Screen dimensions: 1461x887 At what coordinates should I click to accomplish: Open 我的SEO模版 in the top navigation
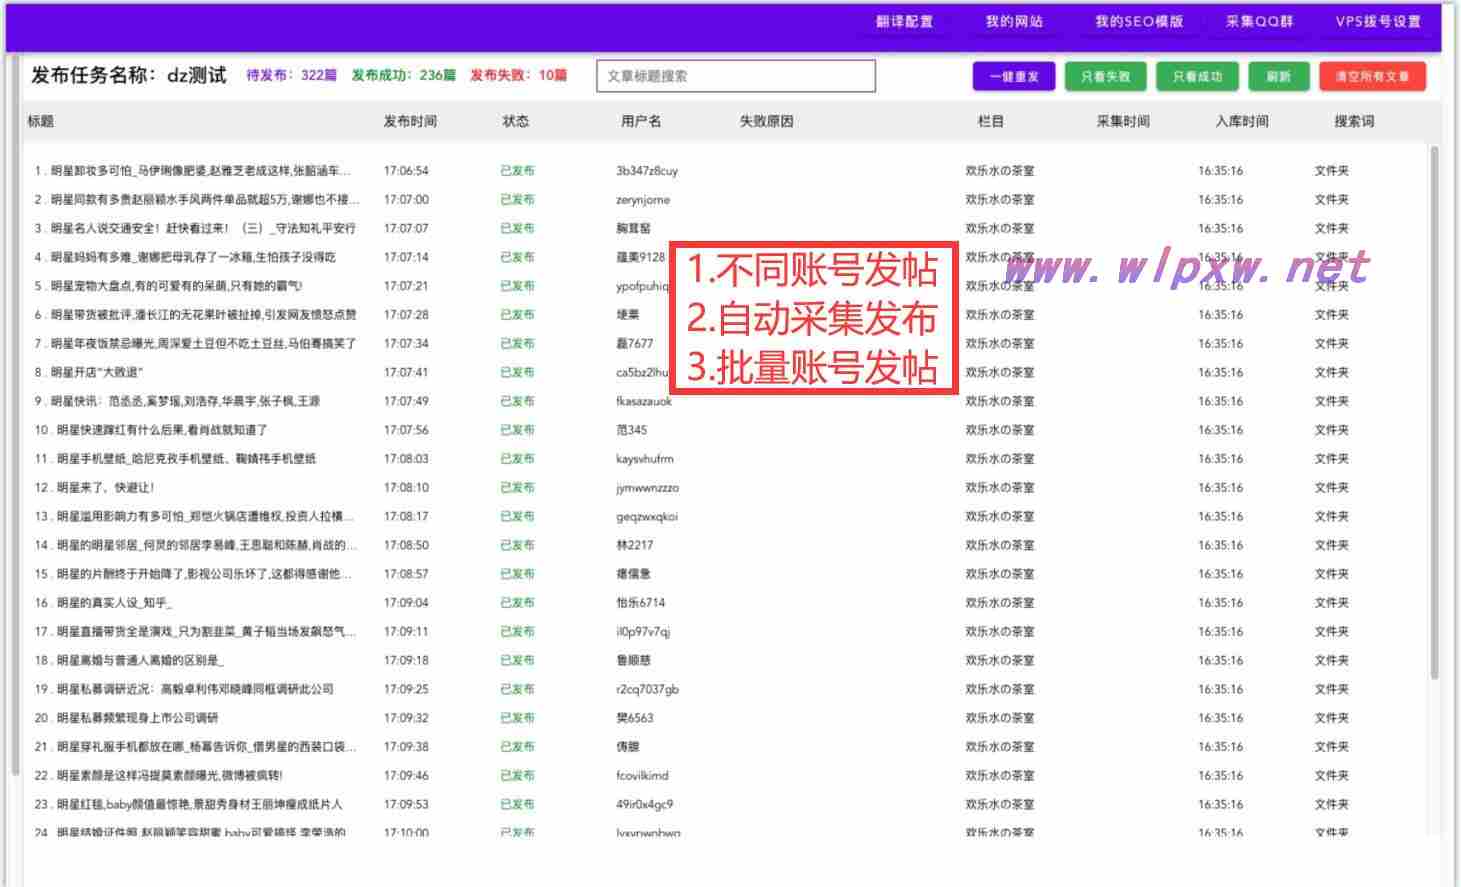(x=1138, y=21)
